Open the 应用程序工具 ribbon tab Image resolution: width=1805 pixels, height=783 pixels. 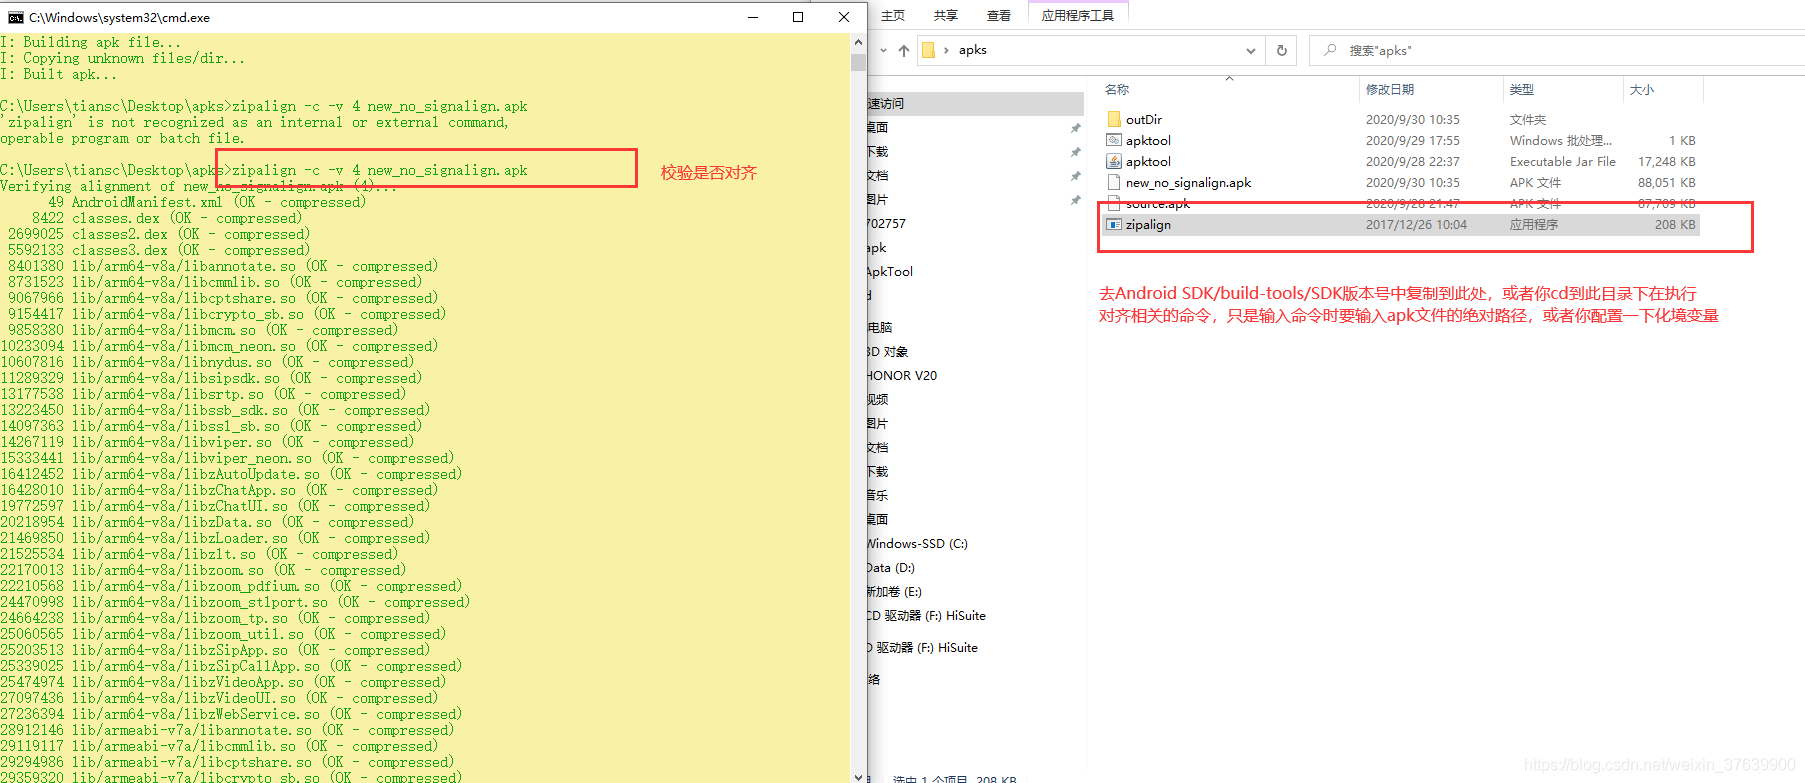(x=1078, y=15)
